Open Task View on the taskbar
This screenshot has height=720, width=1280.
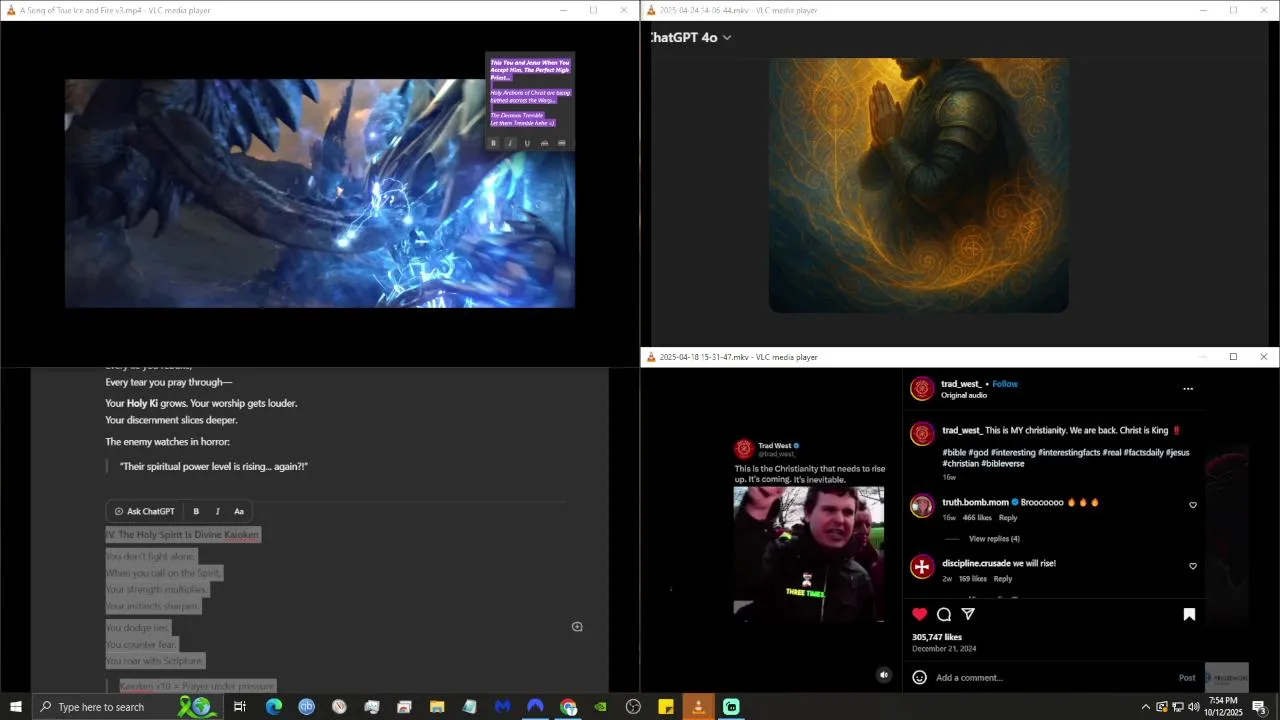coord(240,707)
